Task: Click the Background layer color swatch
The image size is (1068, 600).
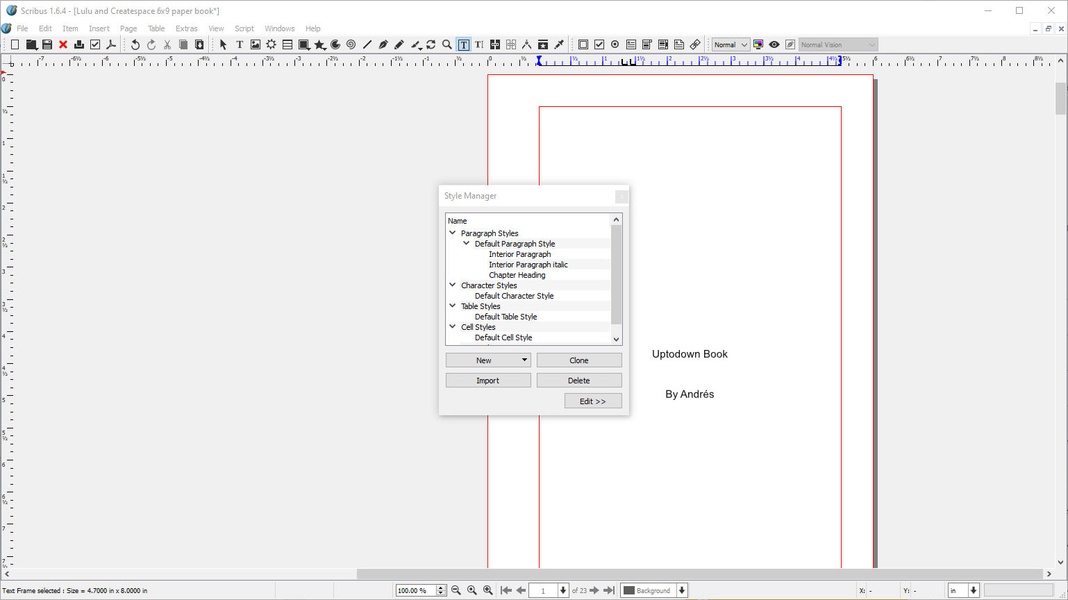Action: (x=630, y=591)
